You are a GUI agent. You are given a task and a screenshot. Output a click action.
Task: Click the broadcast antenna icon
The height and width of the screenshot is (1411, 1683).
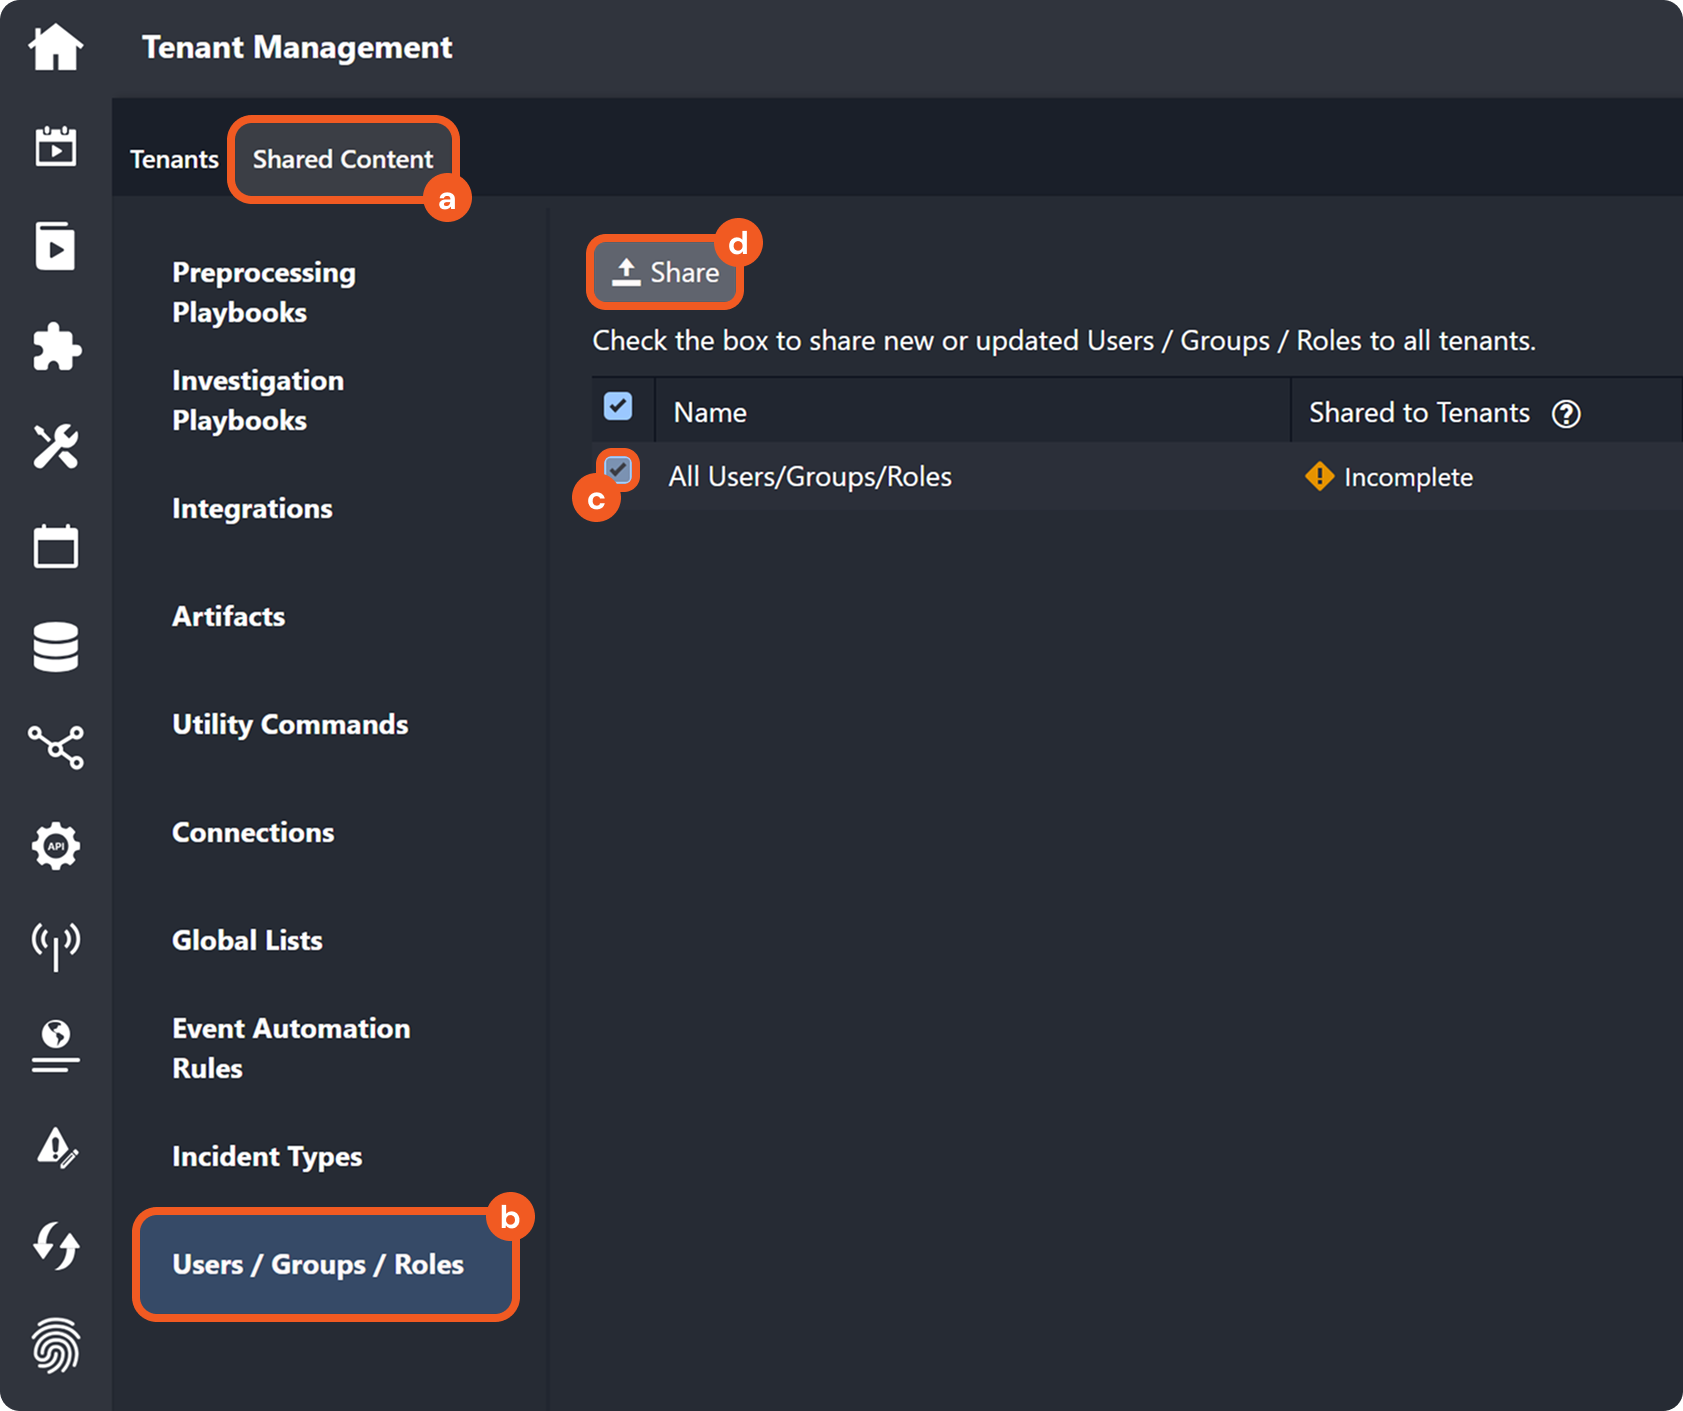(x=56, y=945)
